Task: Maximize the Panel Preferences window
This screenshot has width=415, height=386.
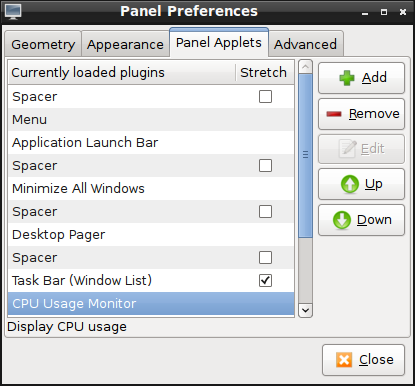Action: [384, 12]
